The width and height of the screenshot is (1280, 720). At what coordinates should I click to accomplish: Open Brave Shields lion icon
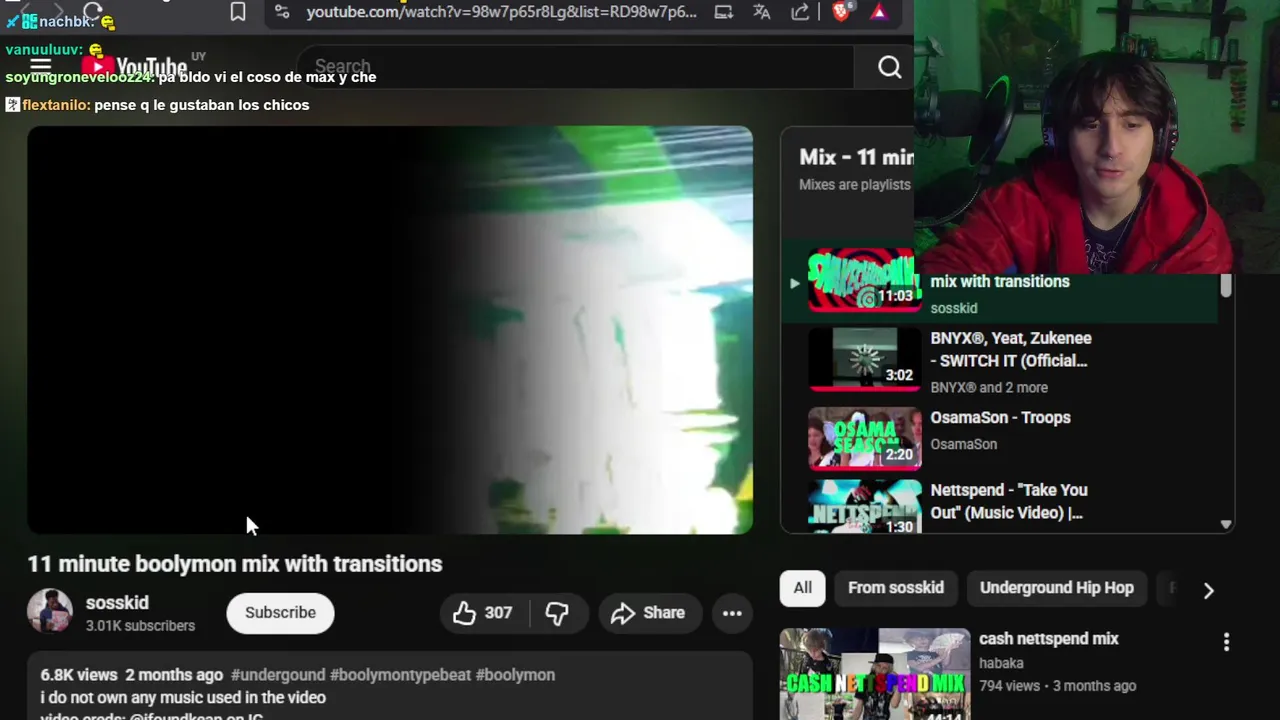841,12
